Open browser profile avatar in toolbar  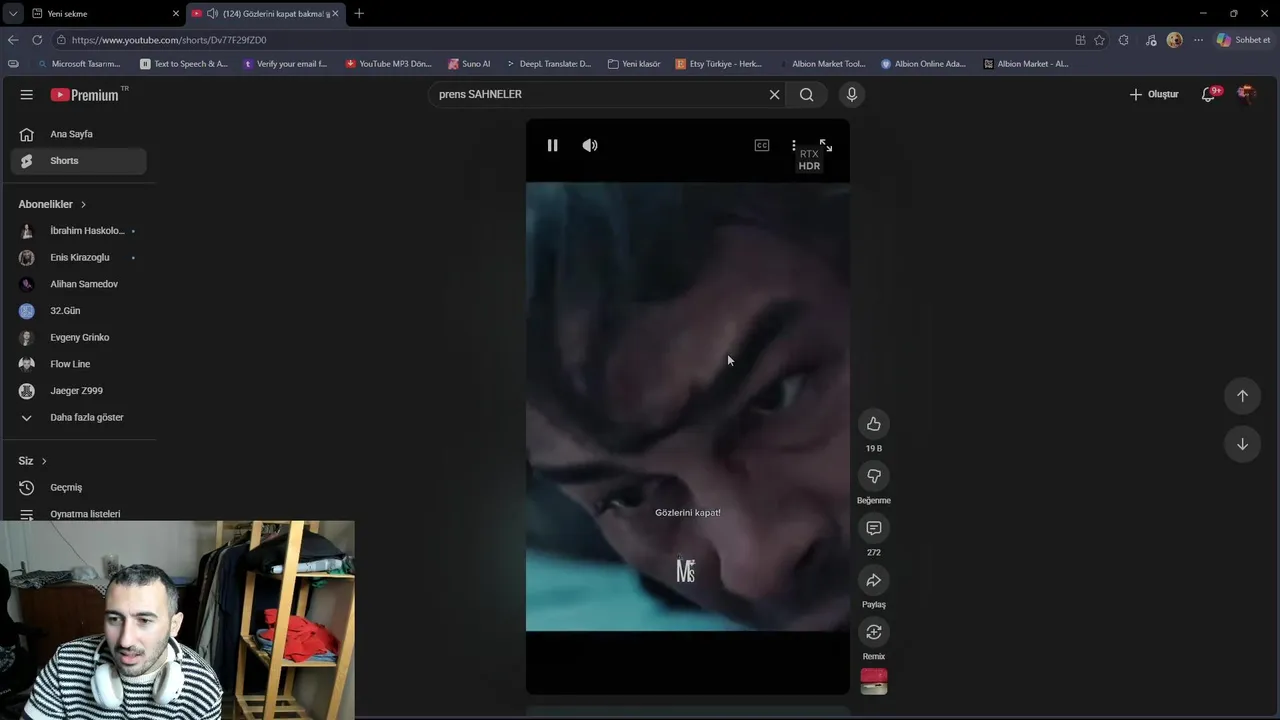(x=1174, y=40)
